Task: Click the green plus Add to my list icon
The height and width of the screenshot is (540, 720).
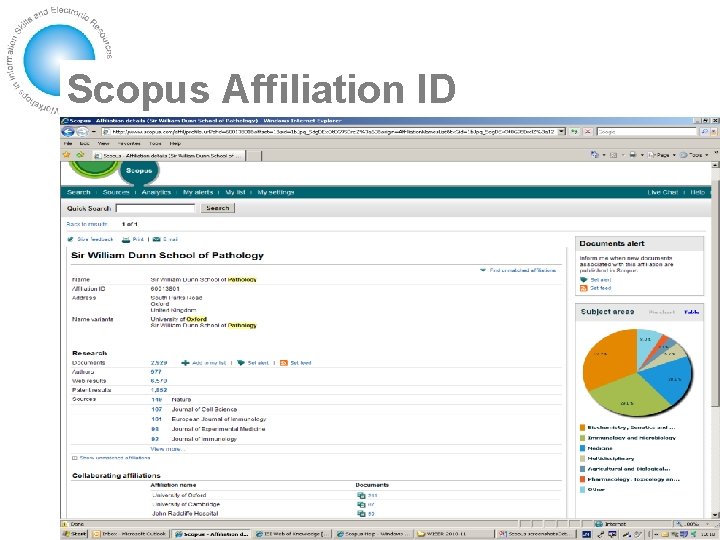Action: tap(185, 363)
